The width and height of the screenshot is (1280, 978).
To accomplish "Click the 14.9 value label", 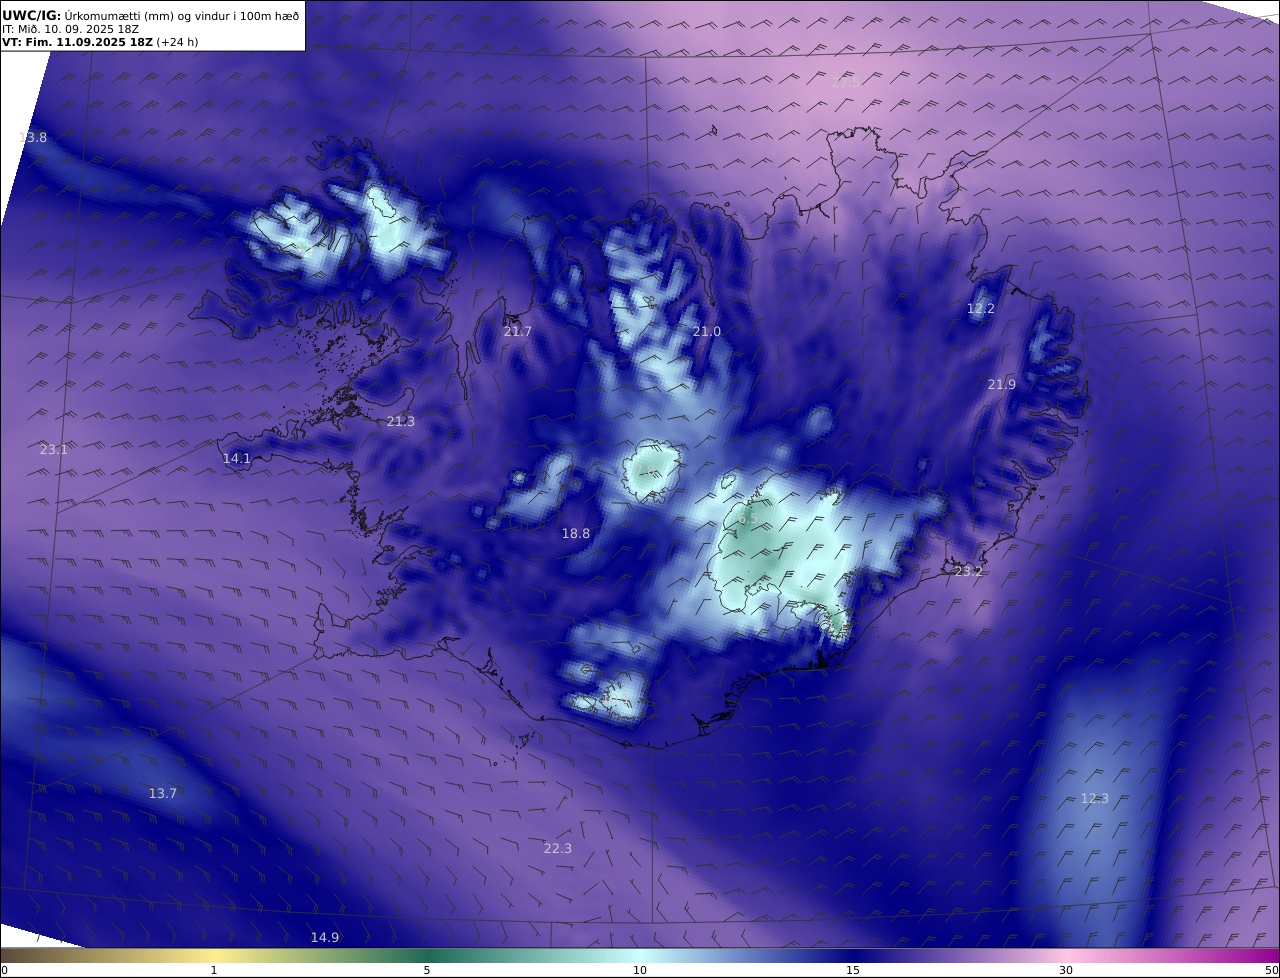I will click(x=325, y=937).
